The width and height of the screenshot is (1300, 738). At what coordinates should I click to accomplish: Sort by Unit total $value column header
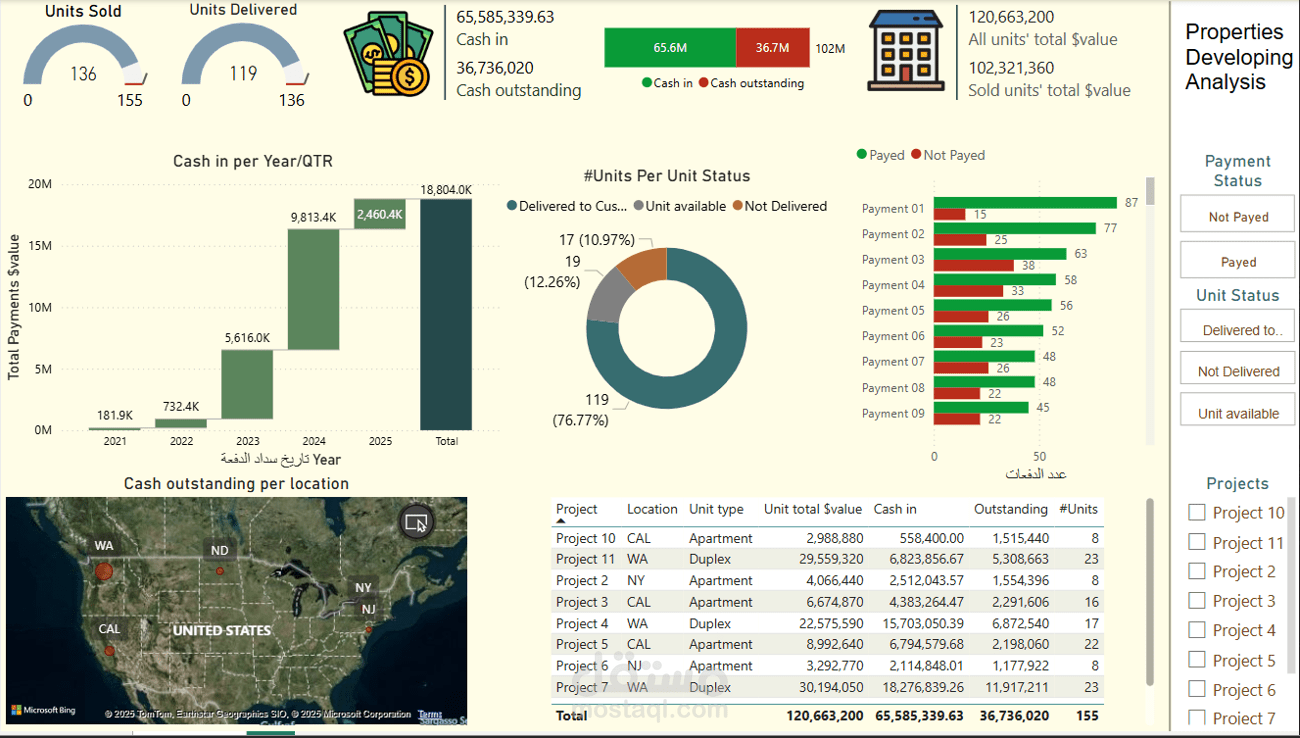point(813,509)
